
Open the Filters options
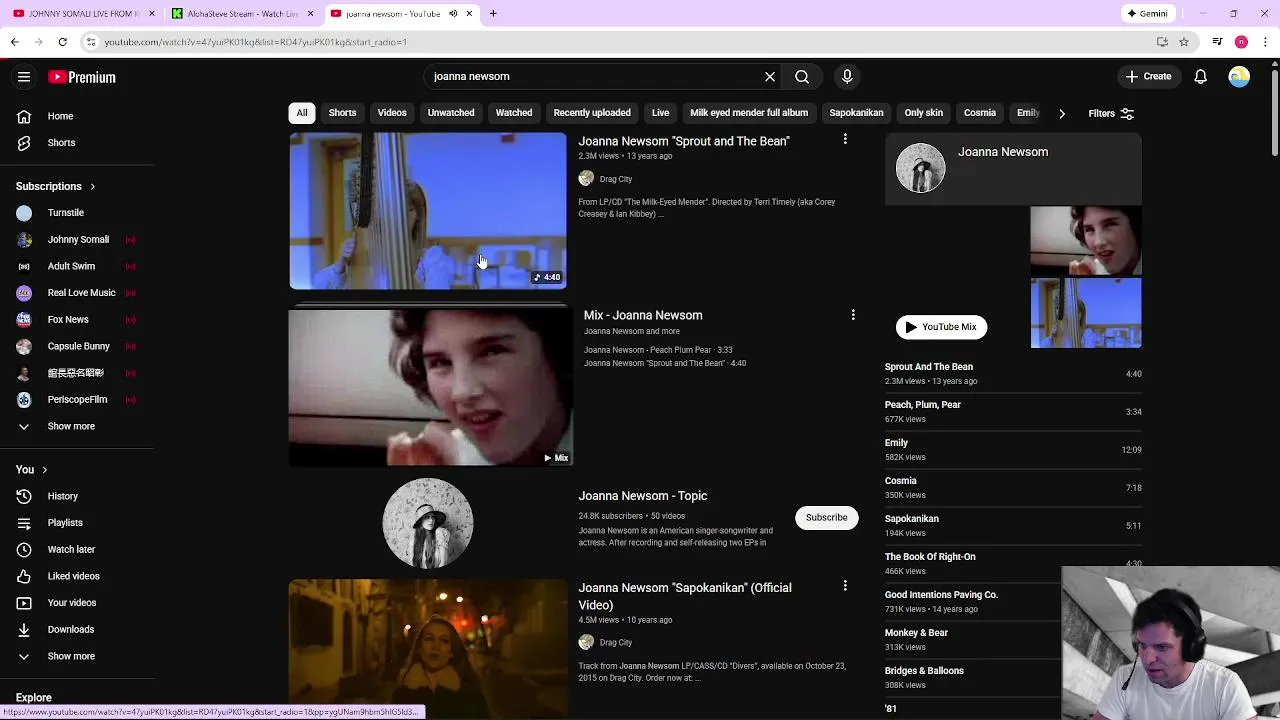coord(1111,113)
